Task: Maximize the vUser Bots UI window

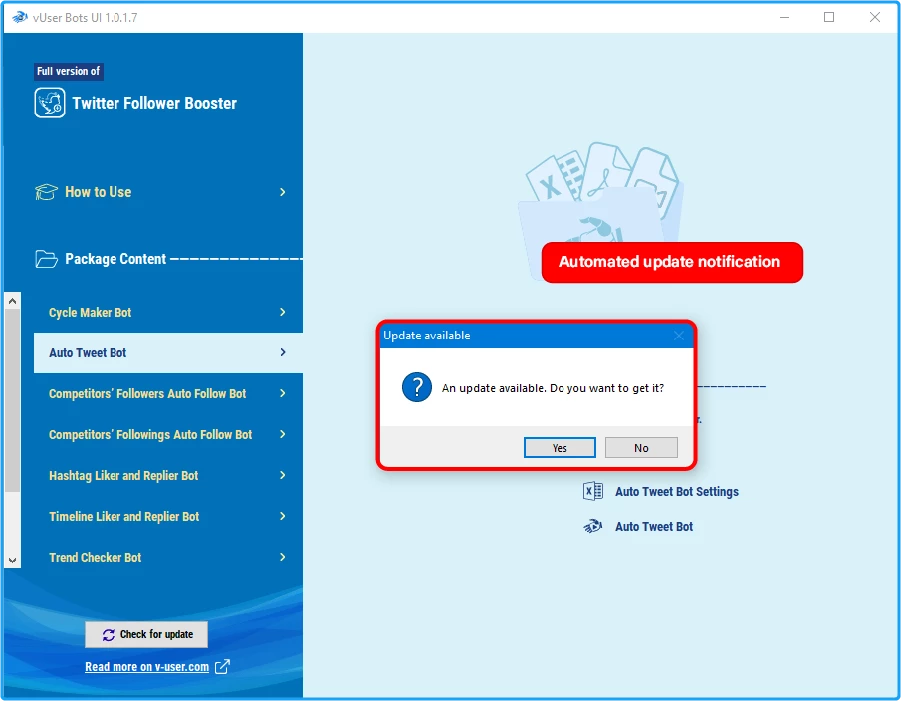Action: (829, 17)
